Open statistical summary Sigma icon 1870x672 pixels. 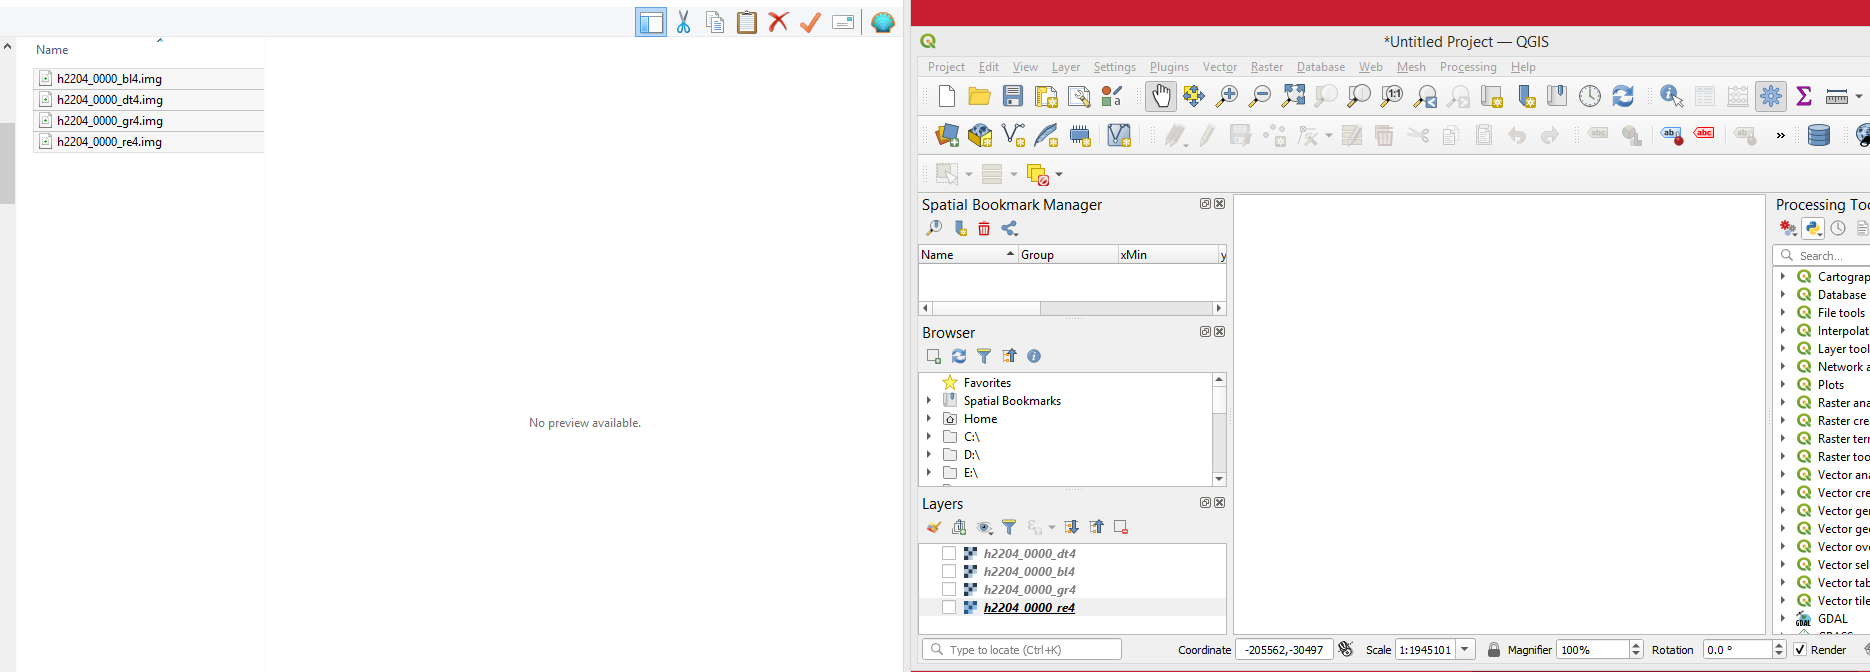pos(1804,96)
